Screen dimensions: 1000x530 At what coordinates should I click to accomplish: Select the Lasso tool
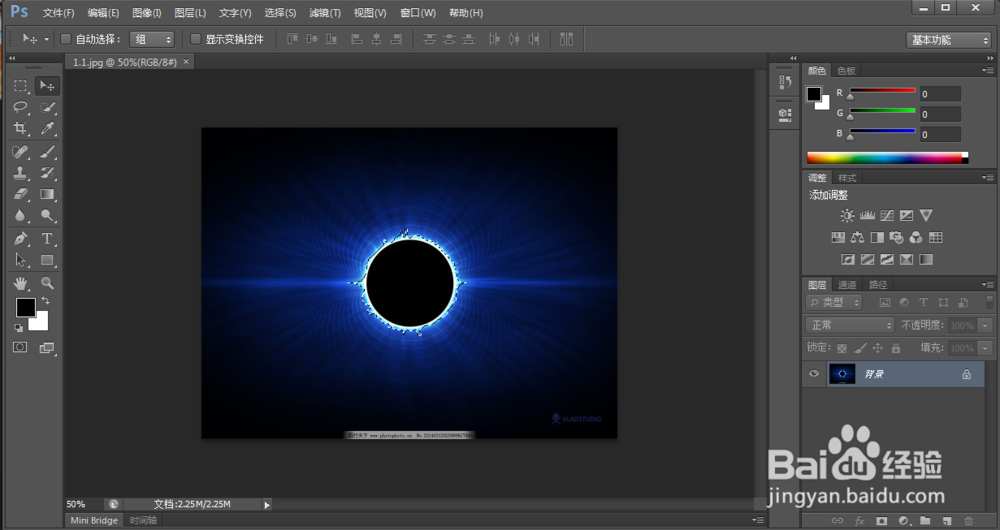tap(20, 107)
